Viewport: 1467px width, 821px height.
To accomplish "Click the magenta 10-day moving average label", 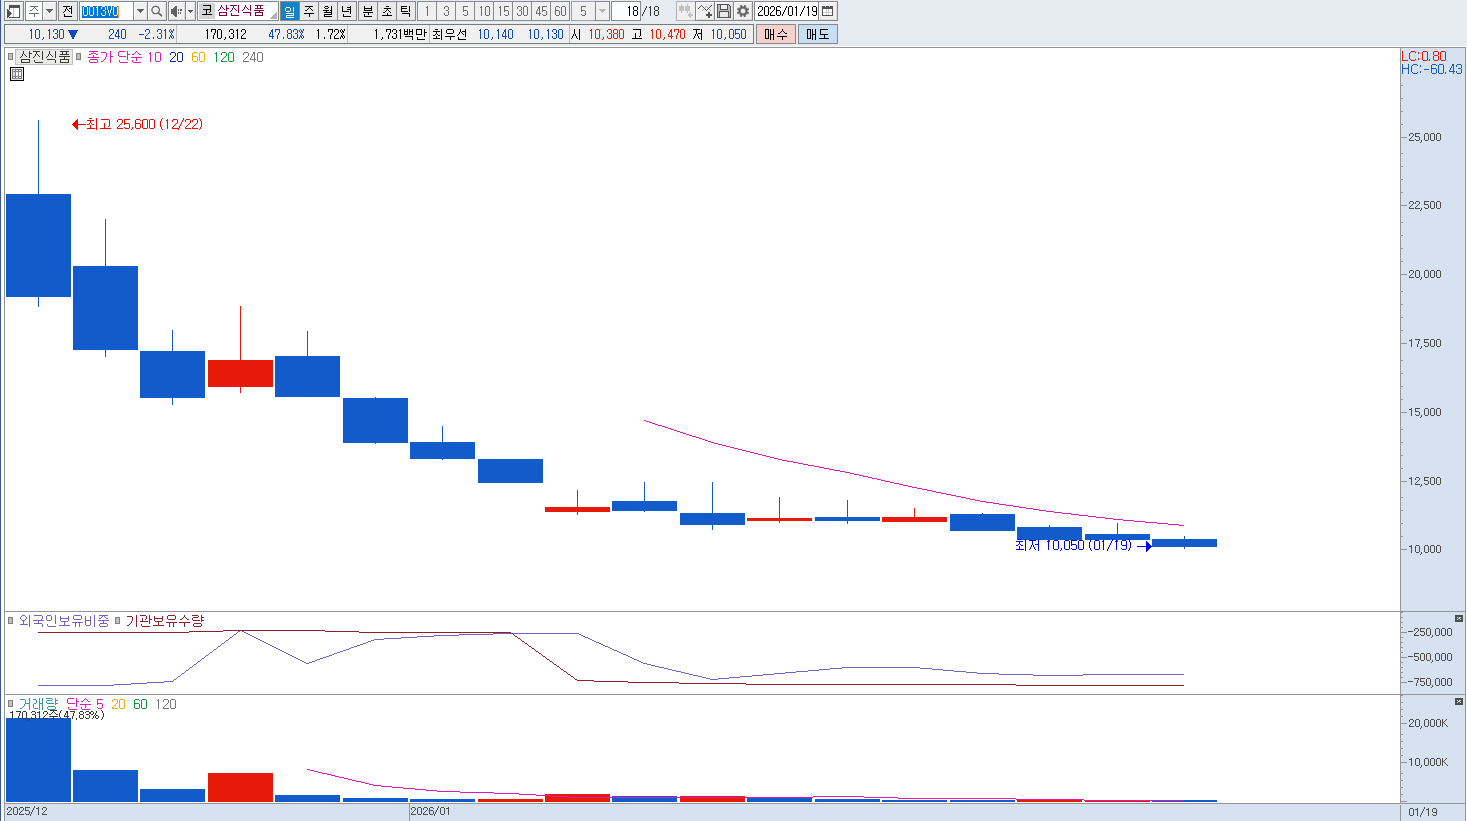I will click(x=154, y=57).
